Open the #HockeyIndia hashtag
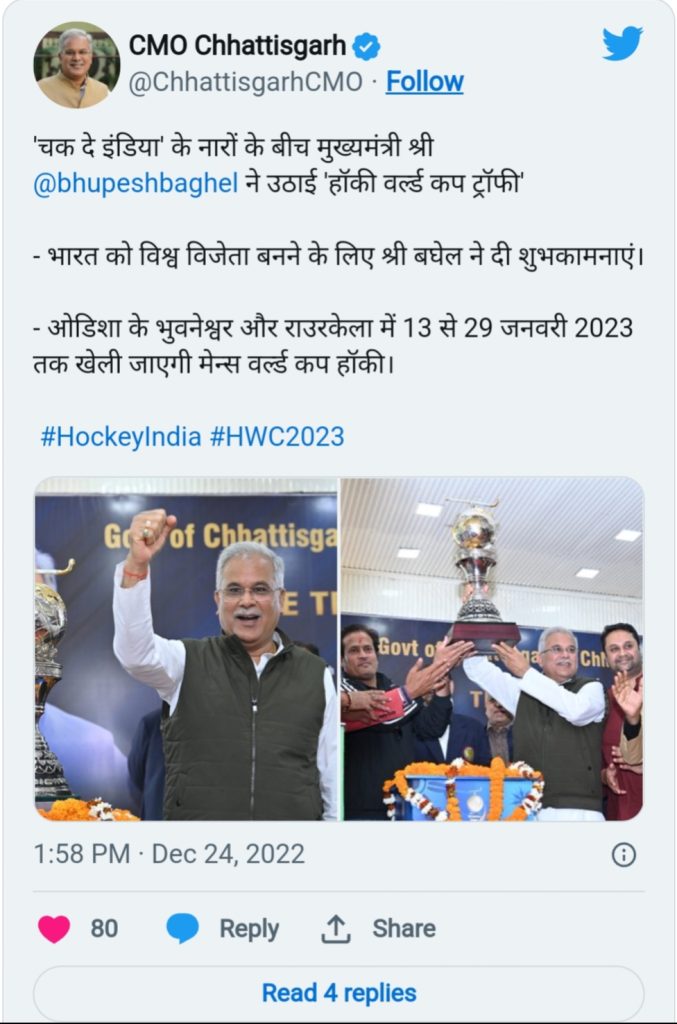 click(x=121, y=436)
